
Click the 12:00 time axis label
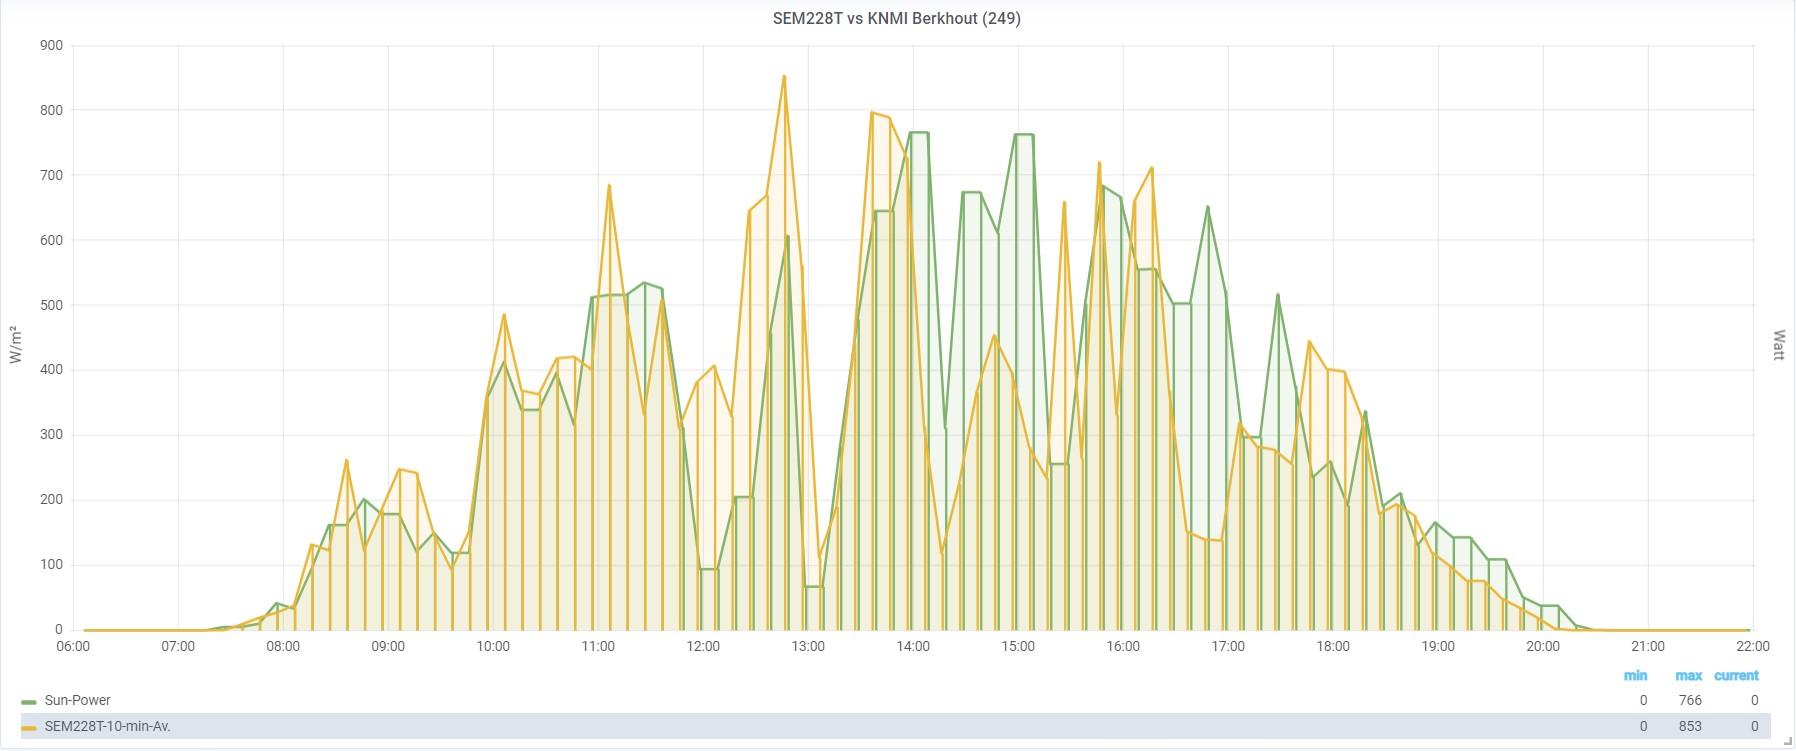click(703, 646)
